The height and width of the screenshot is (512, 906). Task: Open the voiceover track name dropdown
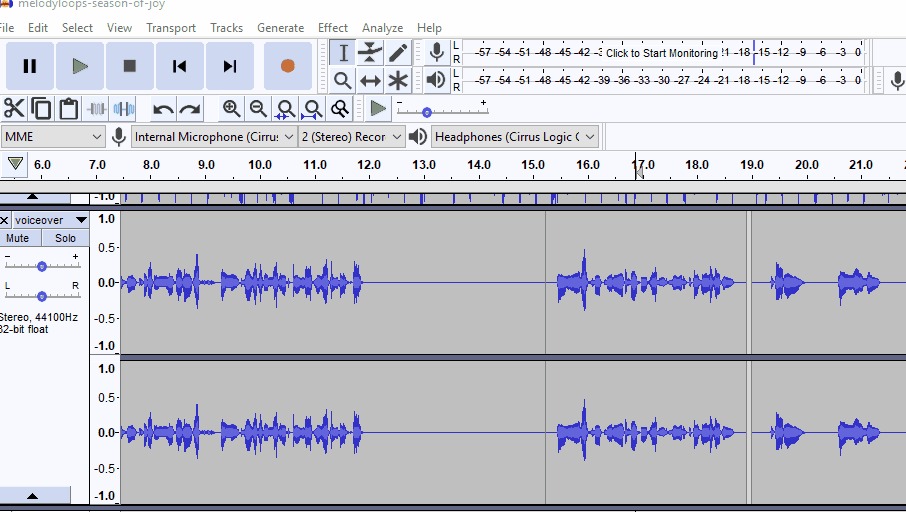51,220
